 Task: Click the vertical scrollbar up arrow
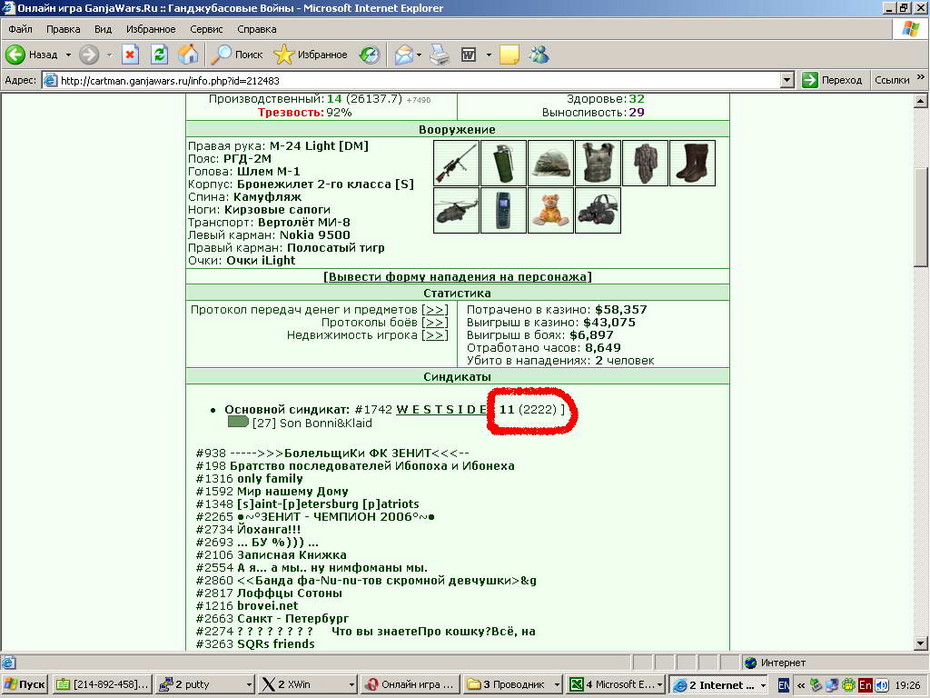tap(921, 101)
